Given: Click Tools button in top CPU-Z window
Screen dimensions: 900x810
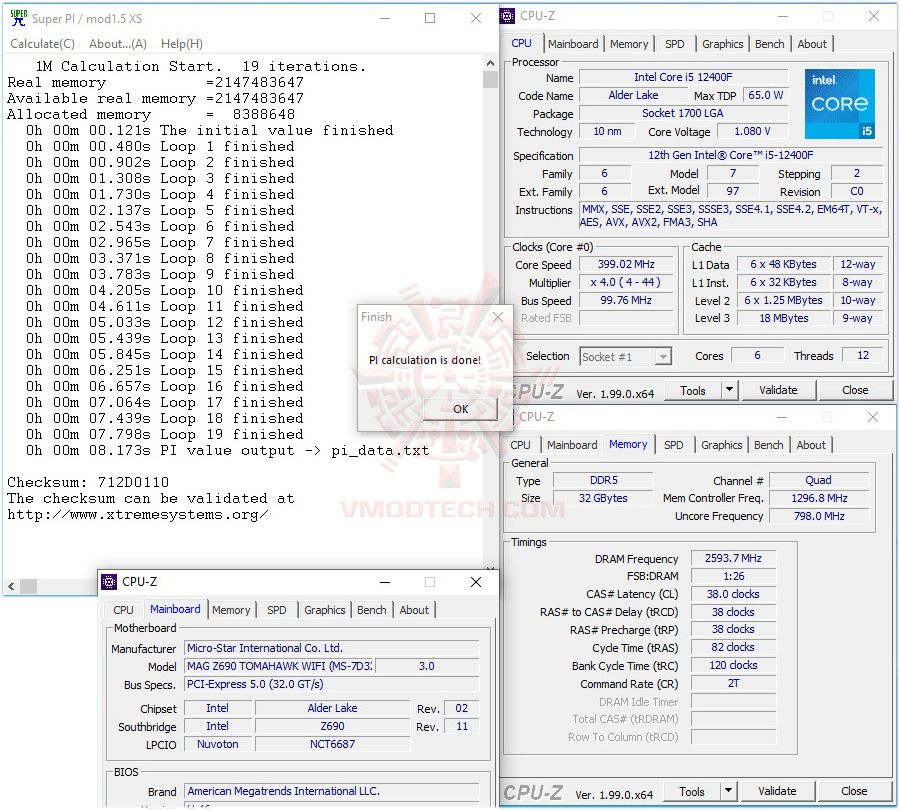Looking at the screenshot, I should [x=692, y=390].
